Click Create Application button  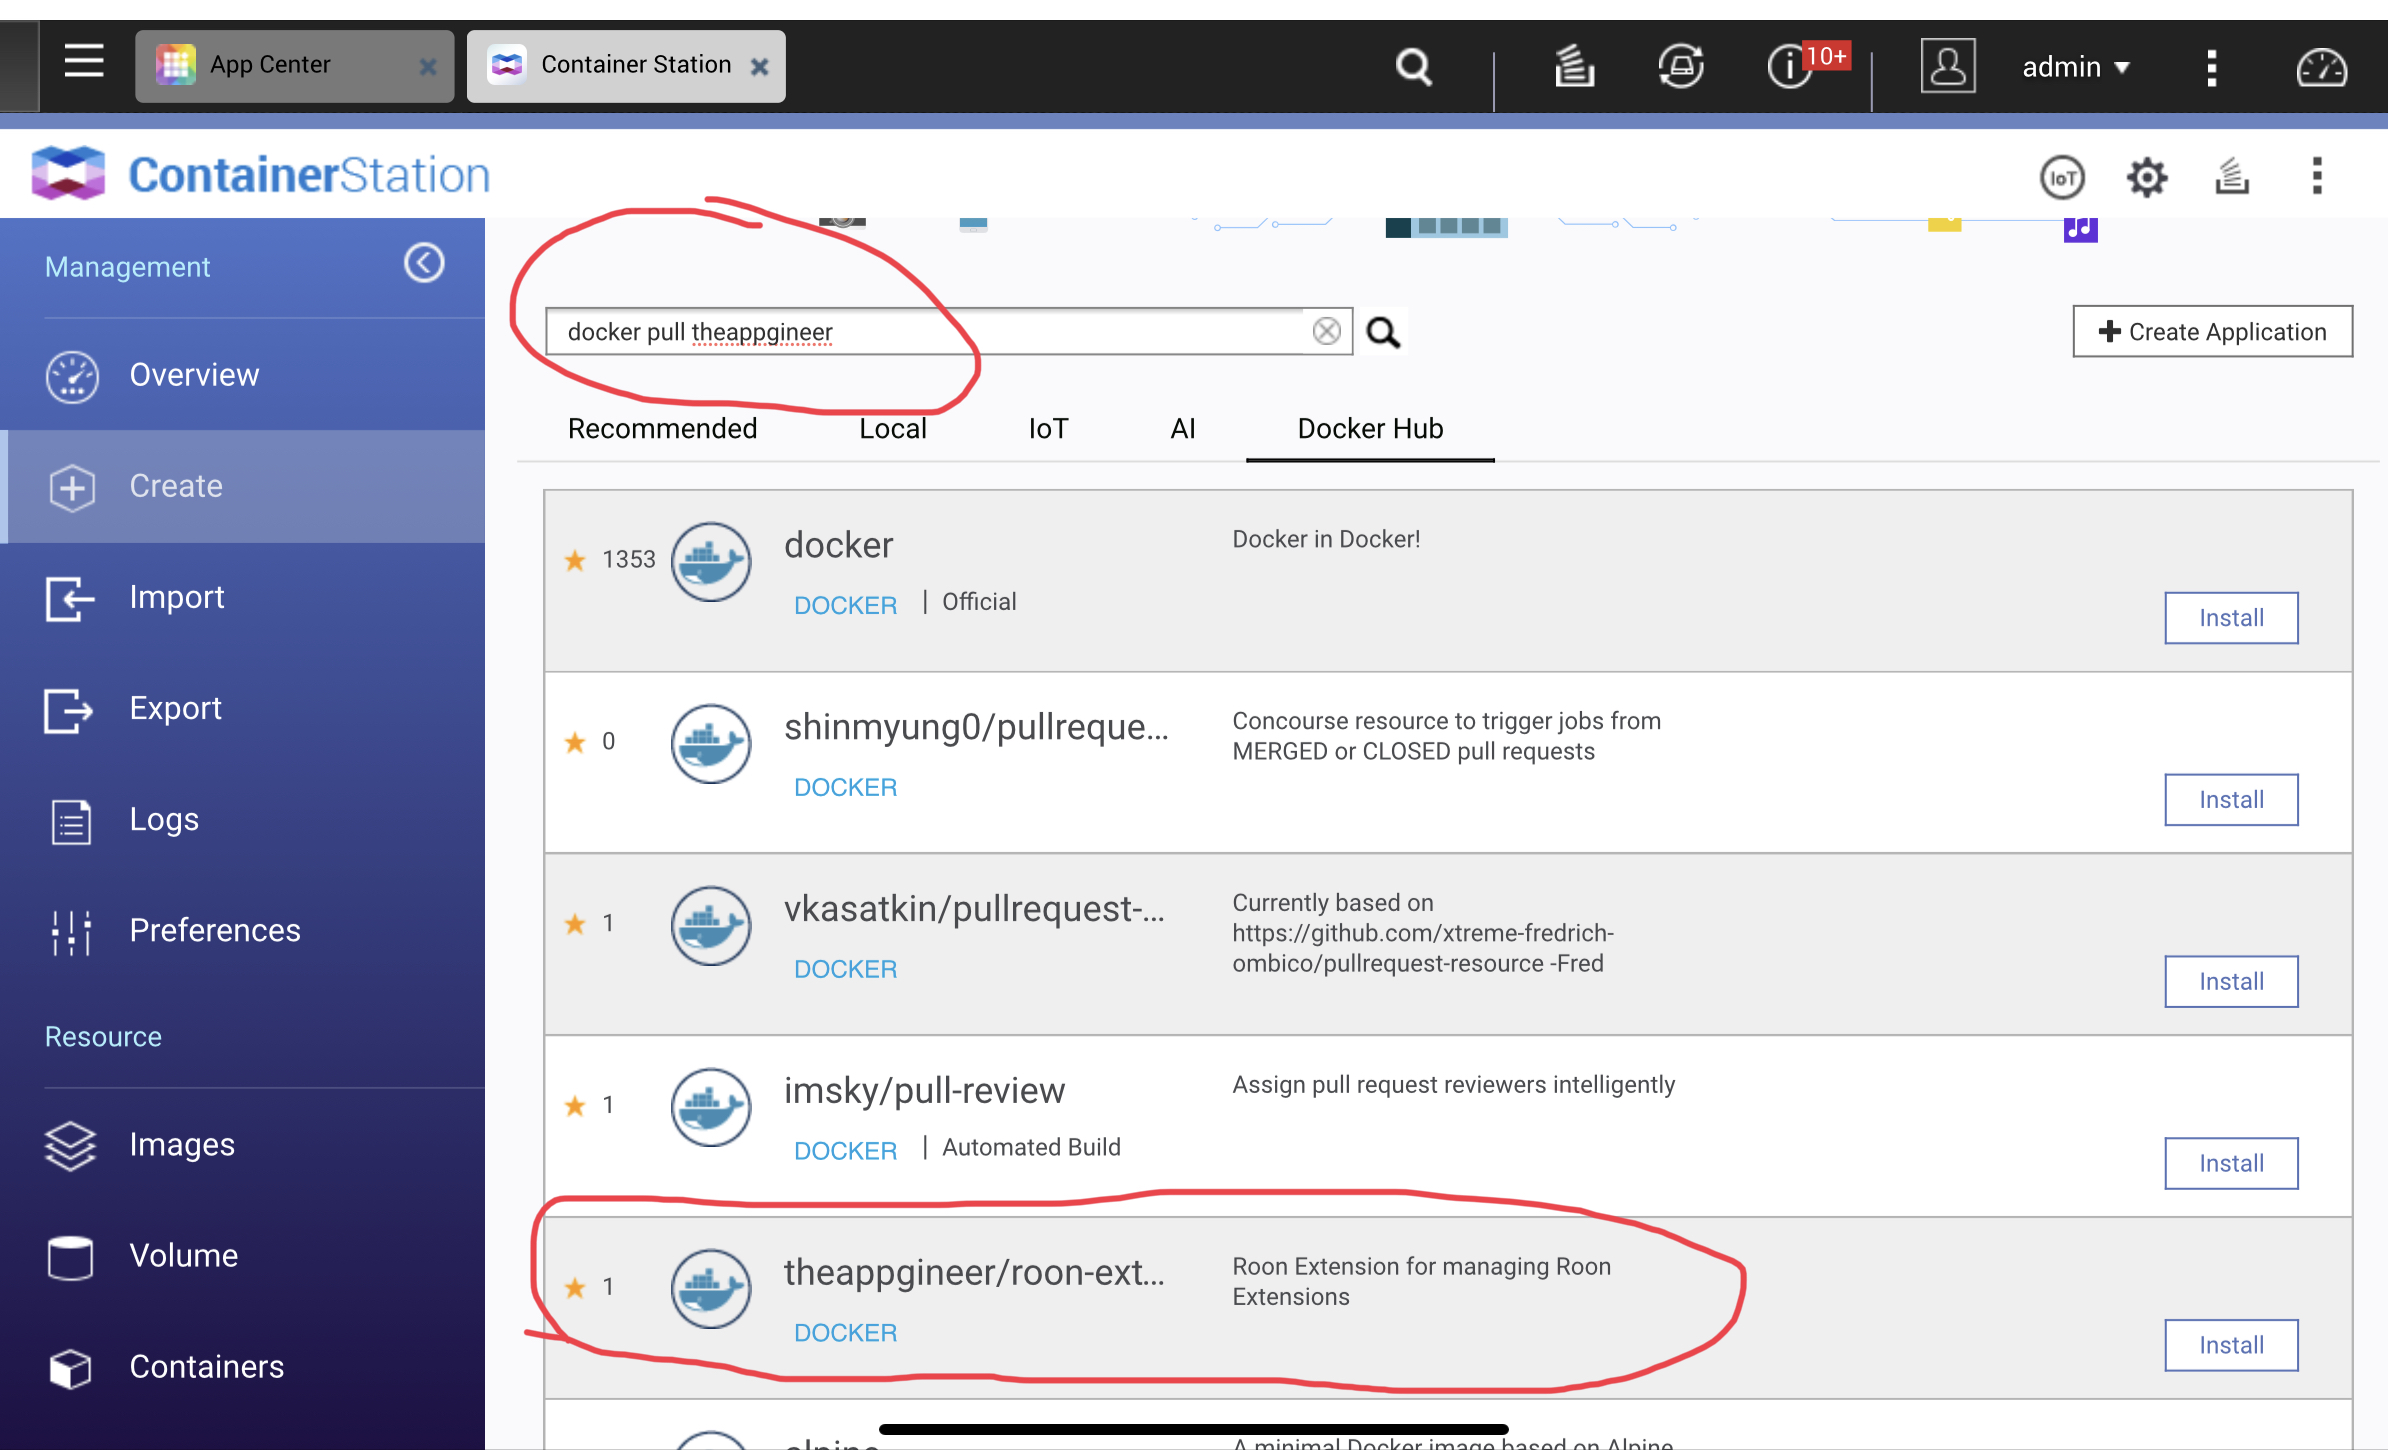click(x=2212, y=331)
